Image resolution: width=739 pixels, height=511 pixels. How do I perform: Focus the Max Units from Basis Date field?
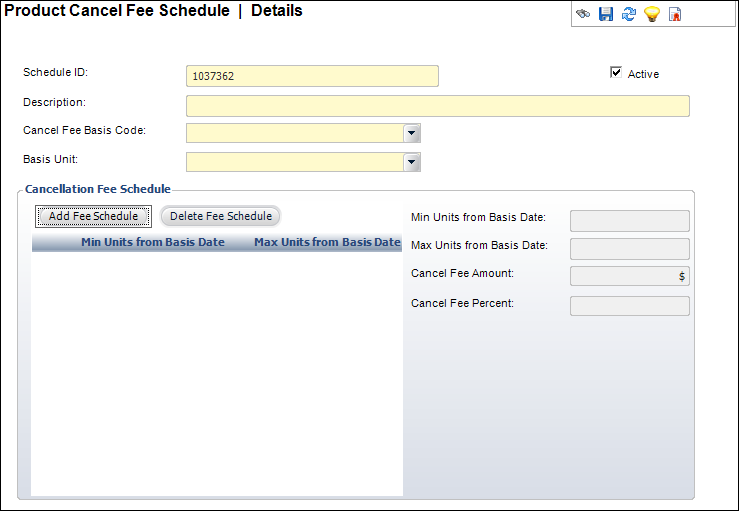(x=630, y=248)
